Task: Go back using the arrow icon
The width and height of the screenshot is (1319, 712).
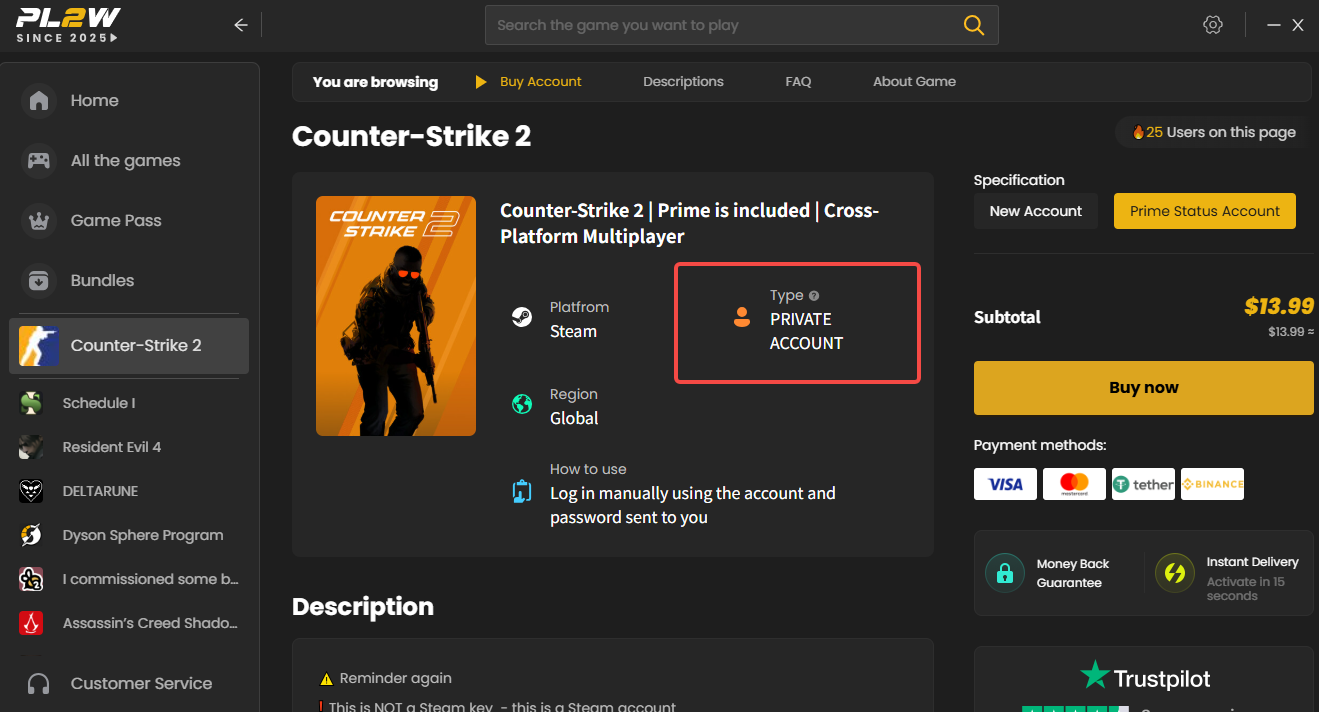Action: [240, 25]
